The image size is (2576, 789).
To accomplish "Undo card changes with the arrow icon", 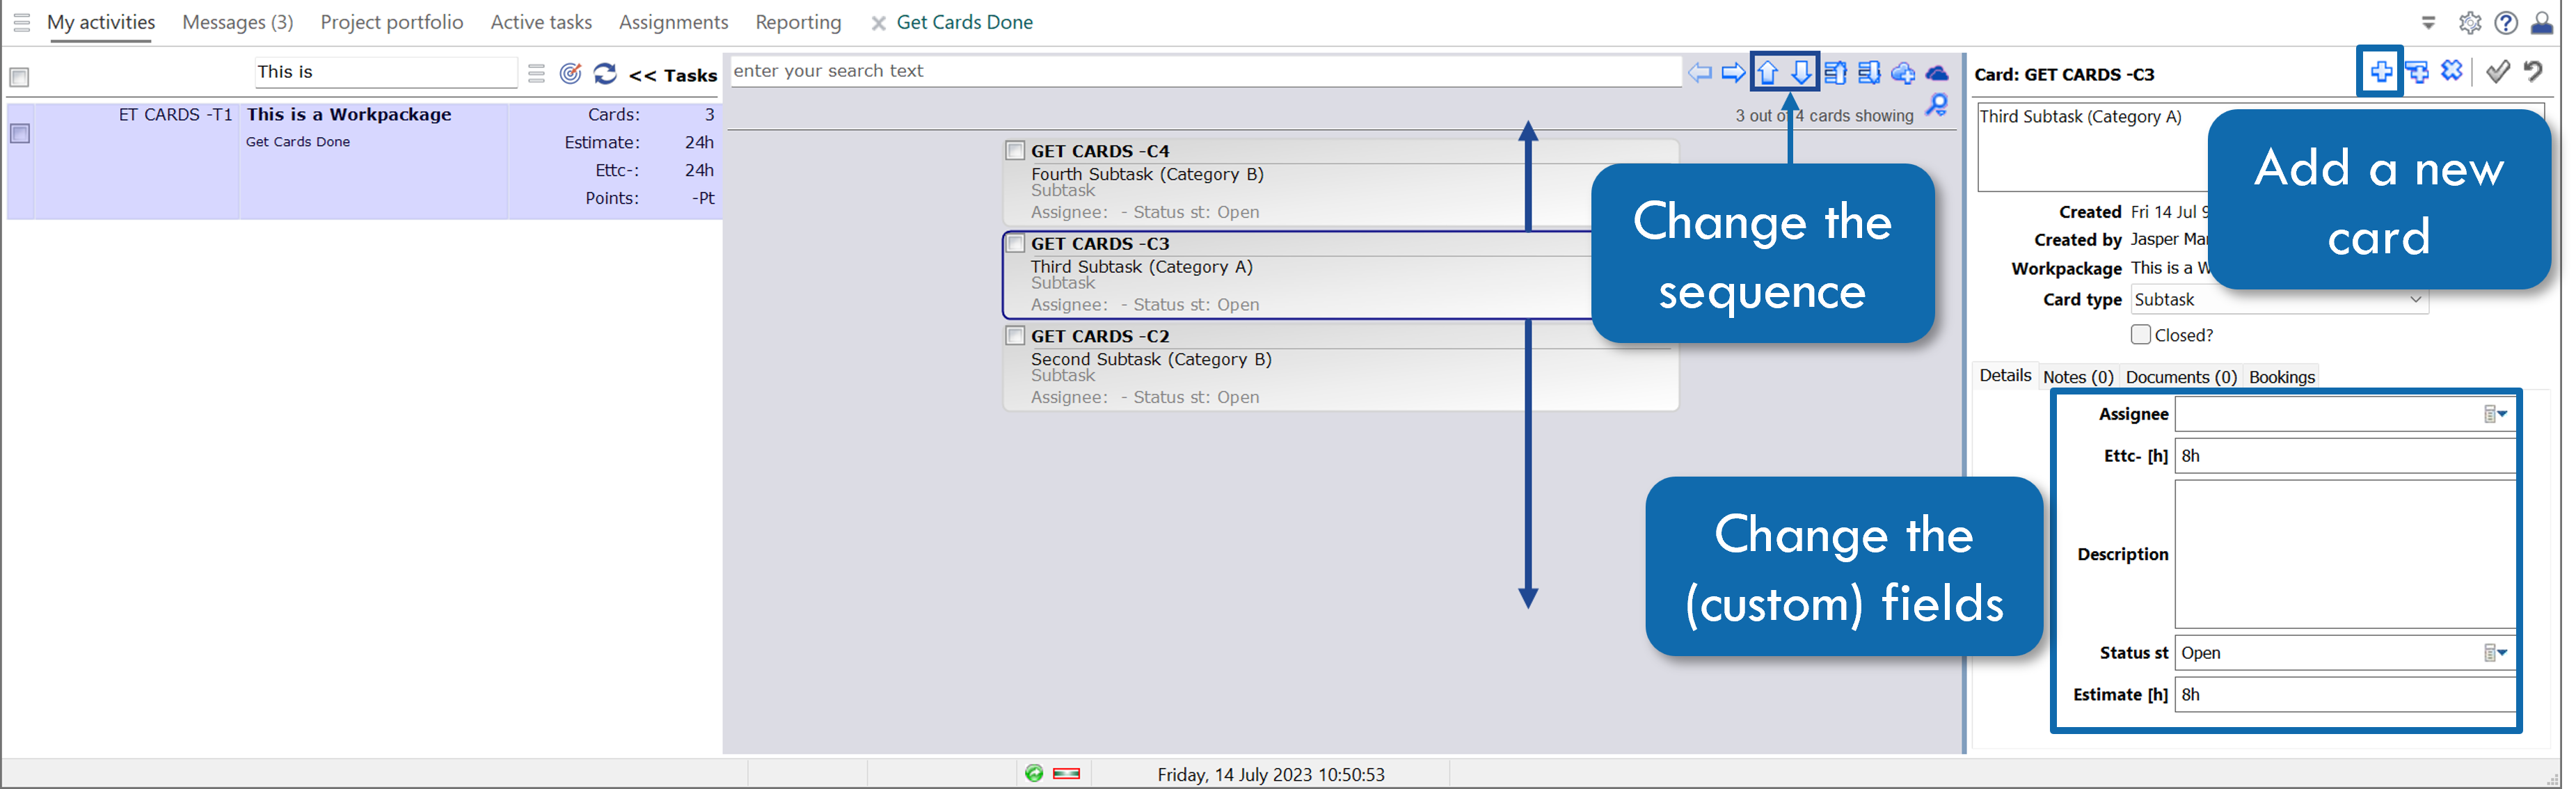I will 2533,71.
